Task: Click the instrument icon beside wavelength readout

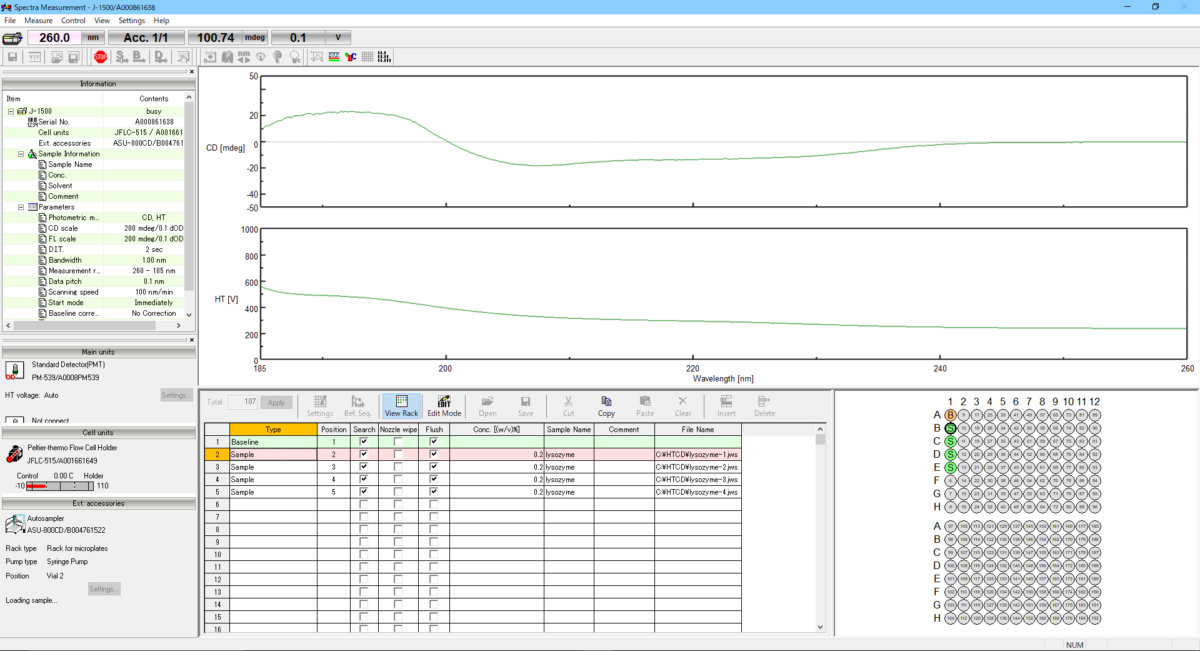Action: point(12,38)
